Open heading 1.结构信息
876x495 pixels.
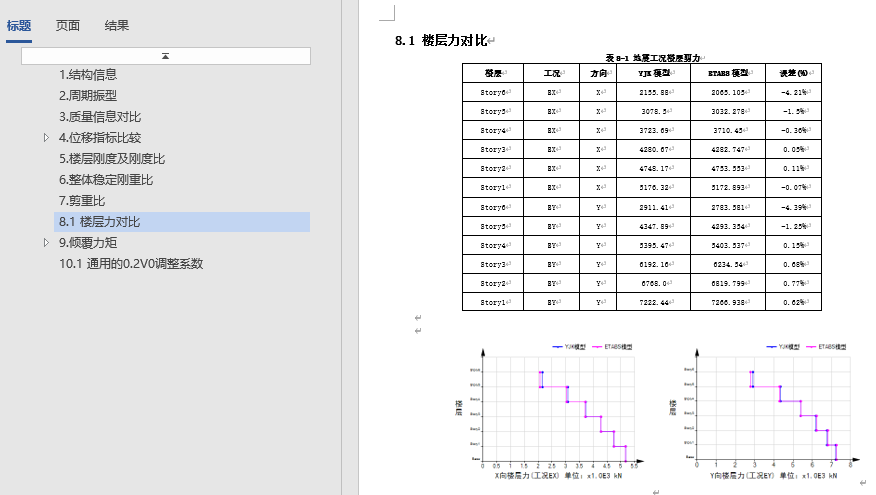(88, 75)
